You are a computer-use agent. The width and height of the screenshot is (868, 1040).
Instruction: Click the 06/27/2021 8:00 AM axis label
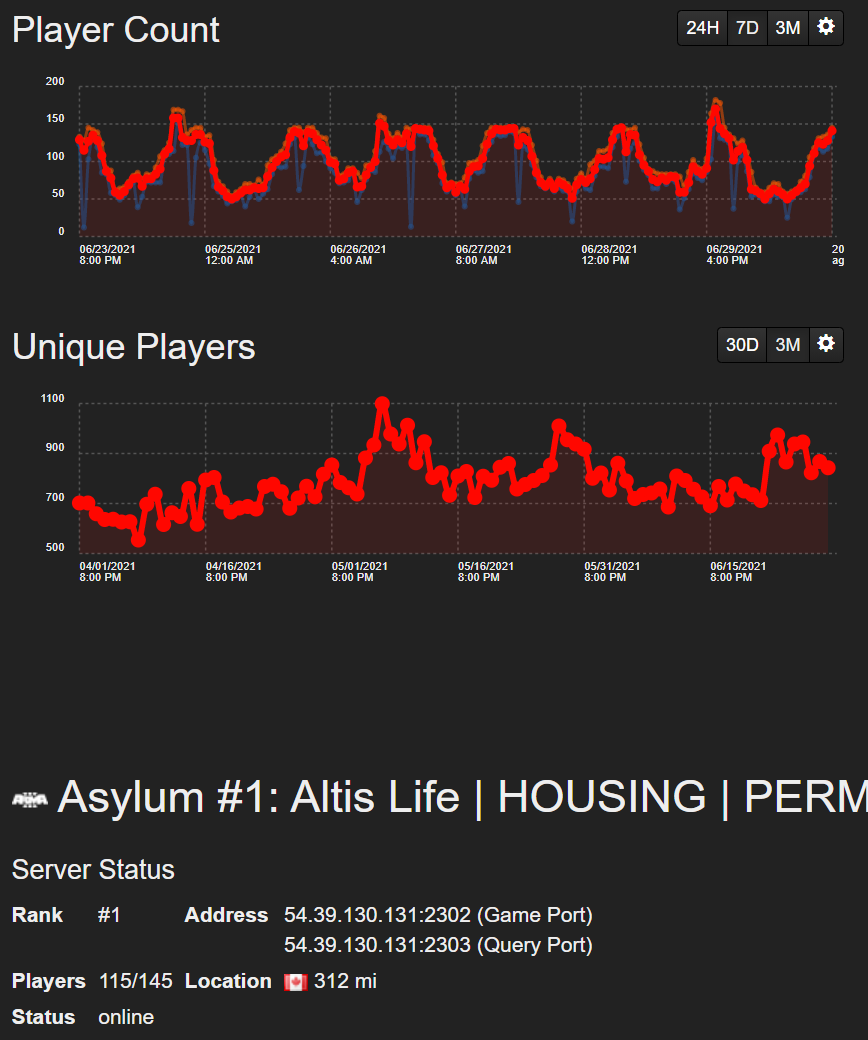coord(483,255)
